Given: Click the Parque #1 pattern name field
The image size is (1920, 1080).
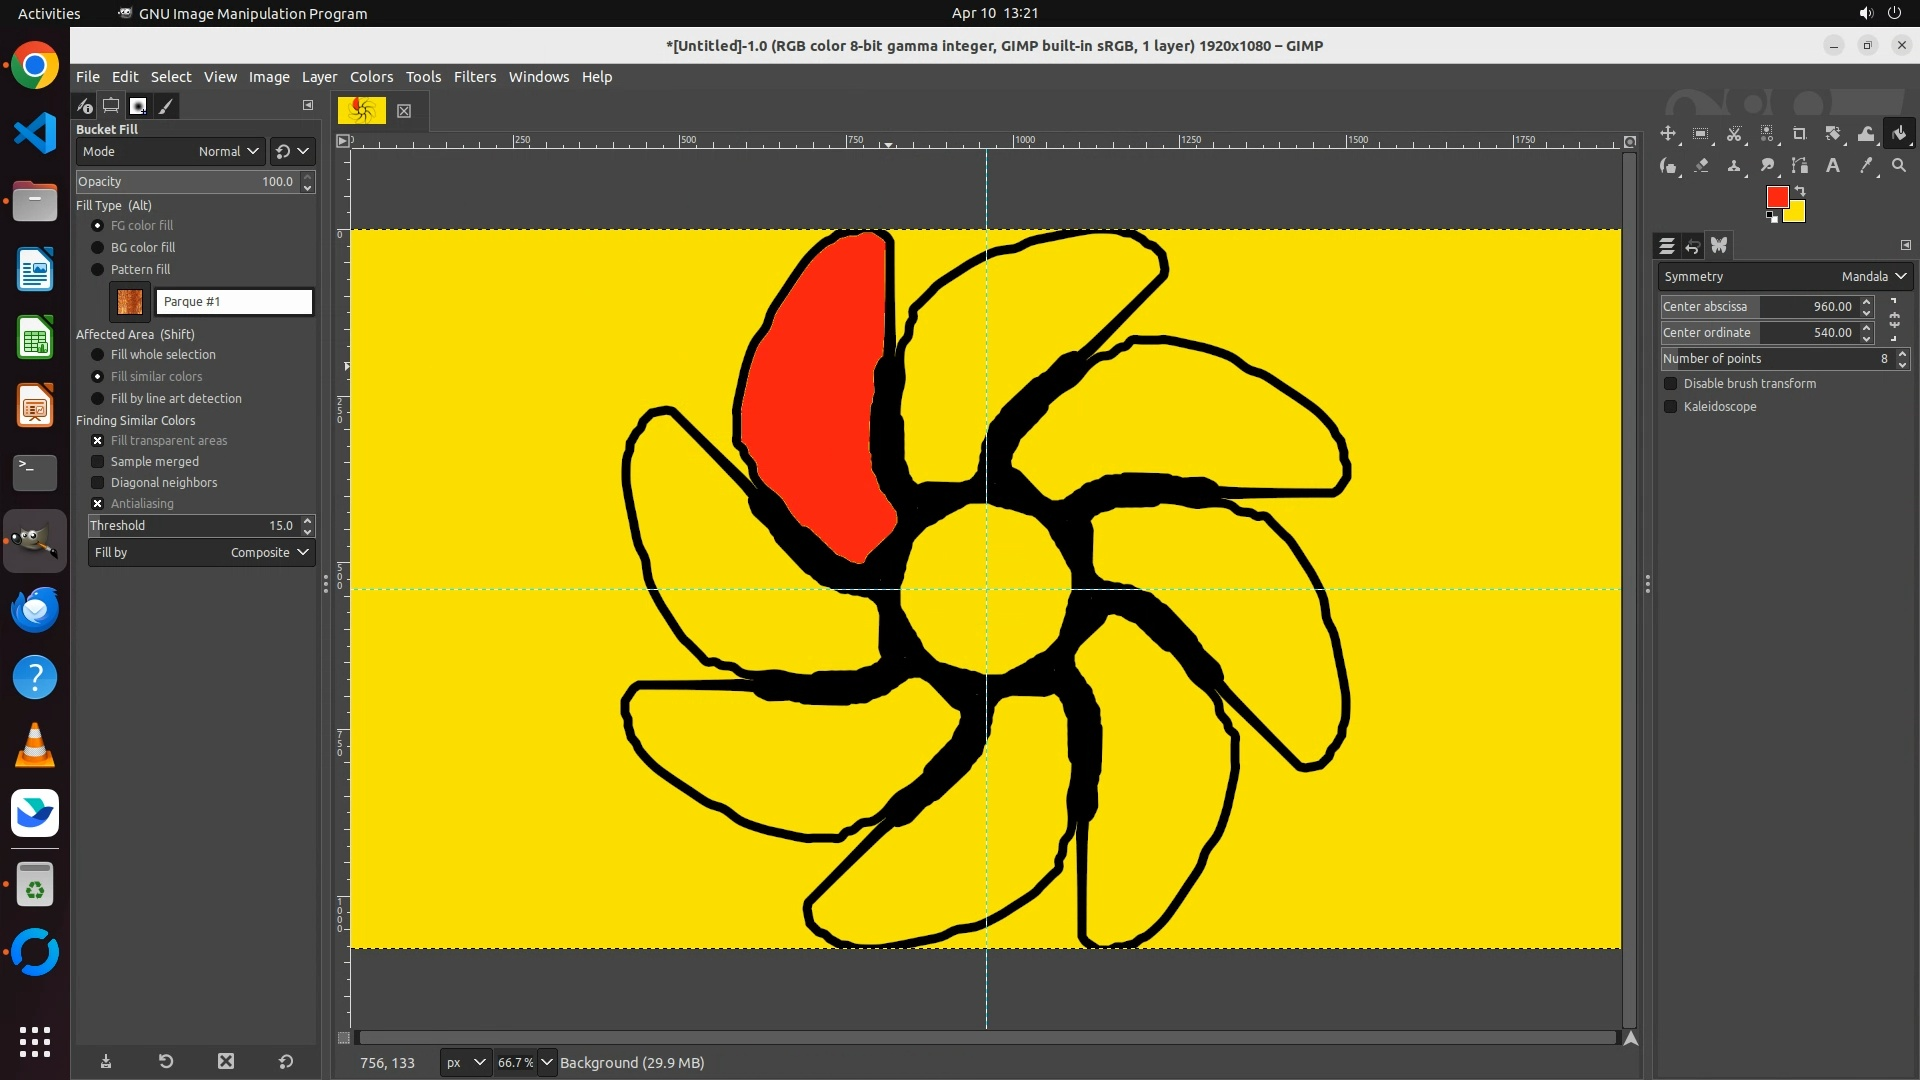Looking at the screenshot, I should (234, 302).
